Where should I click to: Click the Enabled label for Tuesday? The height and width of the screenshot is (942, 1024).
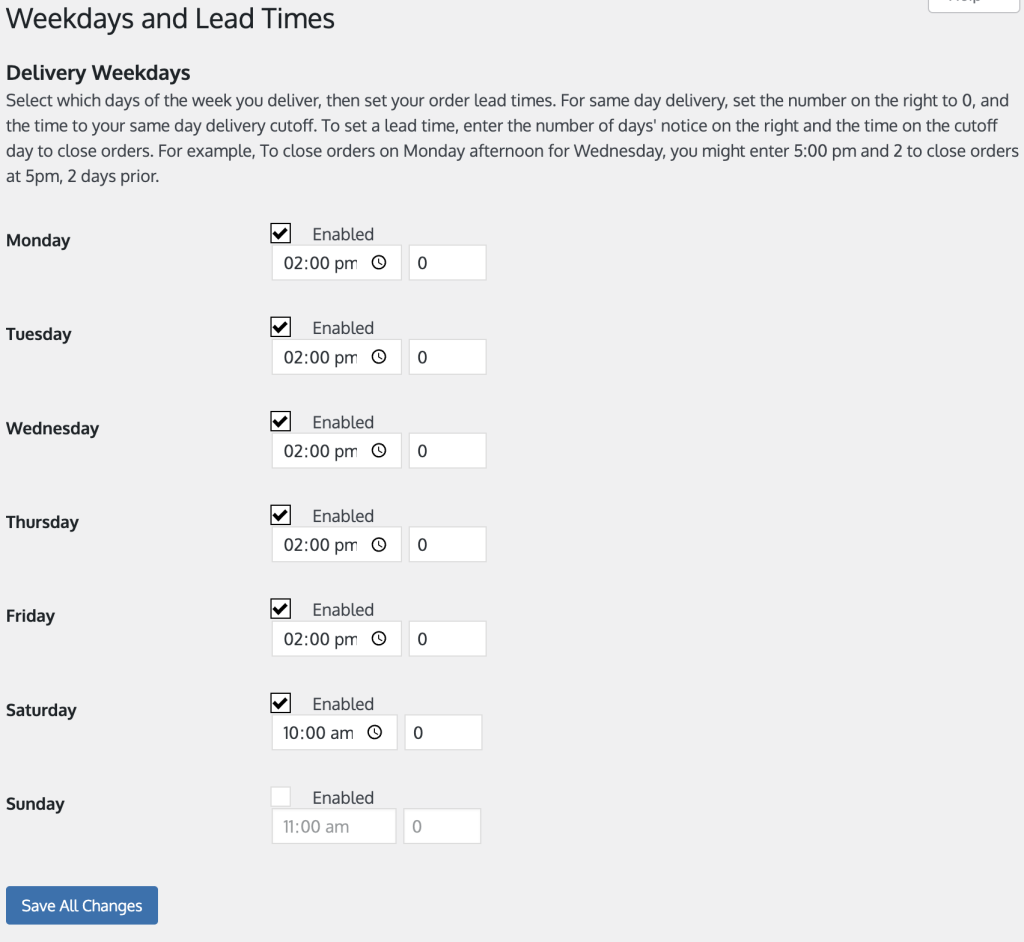pos(343,328)
